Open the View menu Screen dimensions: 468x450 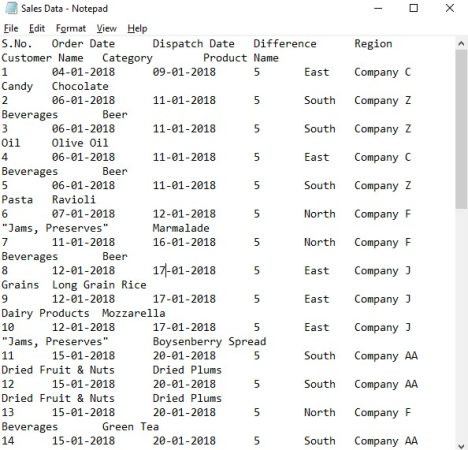pyautogui.click(x=106, y=28)
